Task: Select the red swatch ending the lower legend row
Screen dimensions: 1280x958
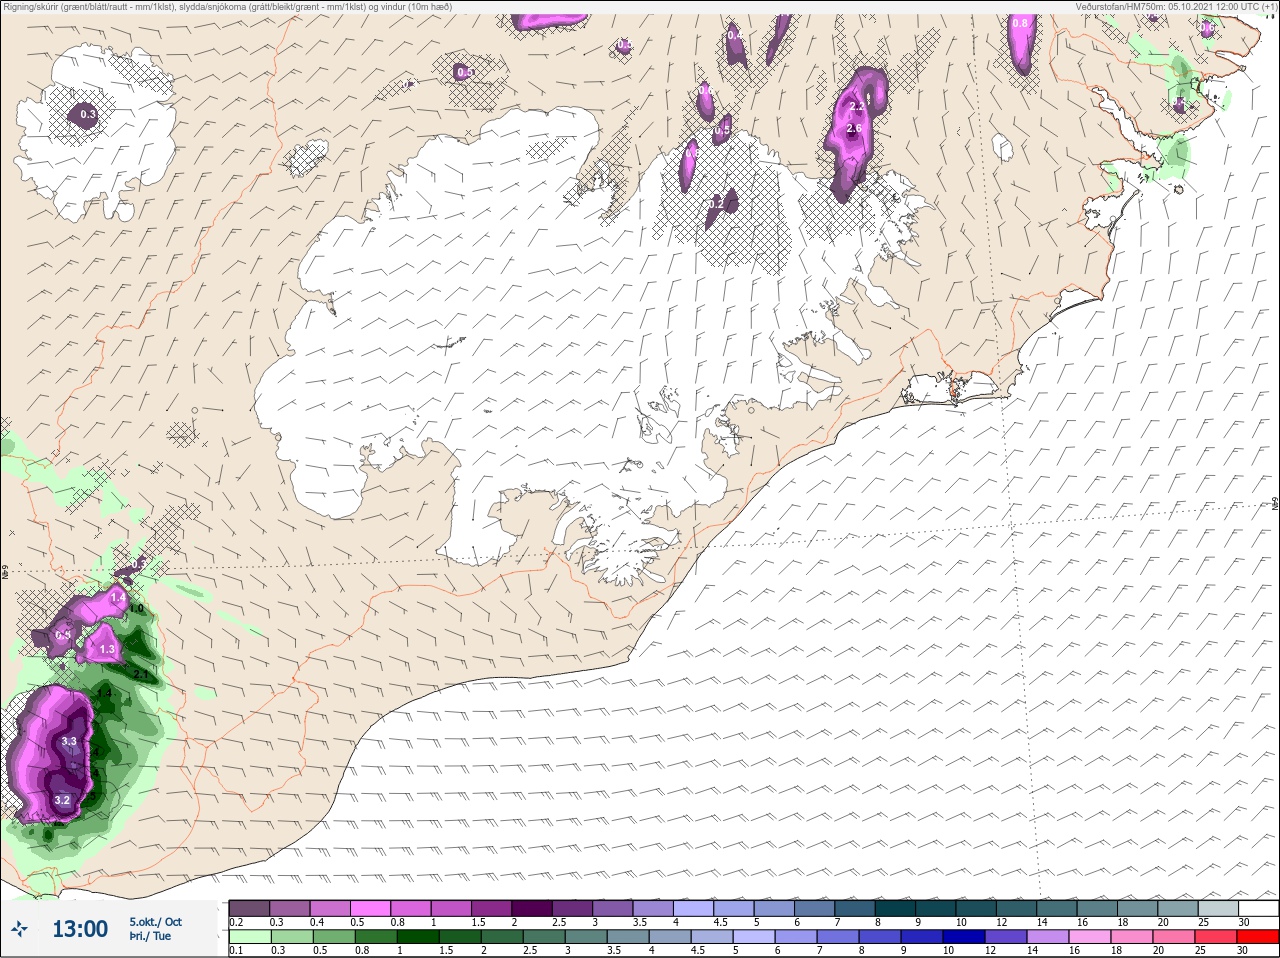Action: coord(1258,937)
